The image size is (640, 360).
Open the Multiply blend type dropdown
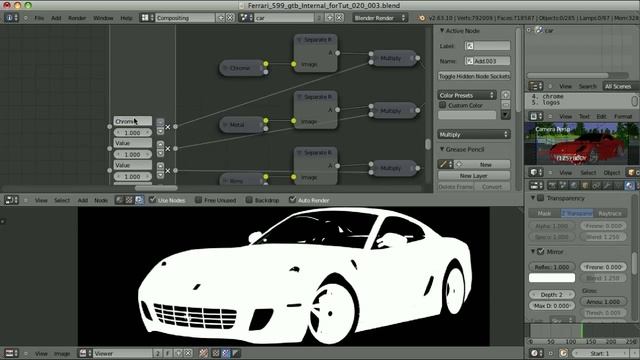pyautogui.click(x=474, y=134)
